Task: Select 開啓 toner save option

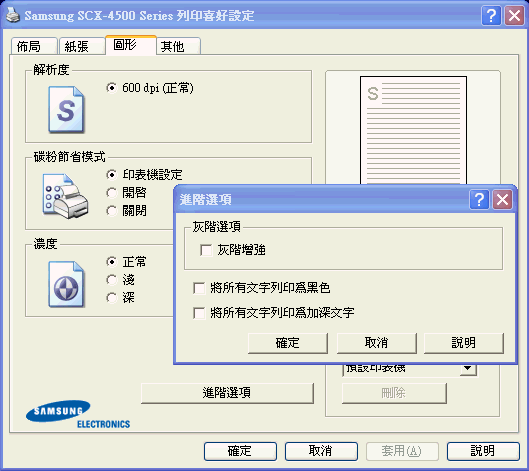Action: tap(111, 193)
